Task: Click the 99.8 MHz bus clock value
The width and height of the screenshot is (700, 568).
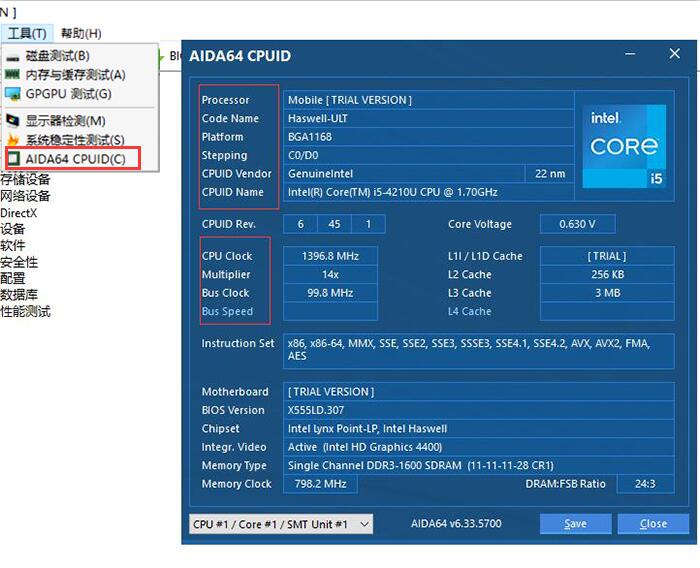Action: click(330, 293)
